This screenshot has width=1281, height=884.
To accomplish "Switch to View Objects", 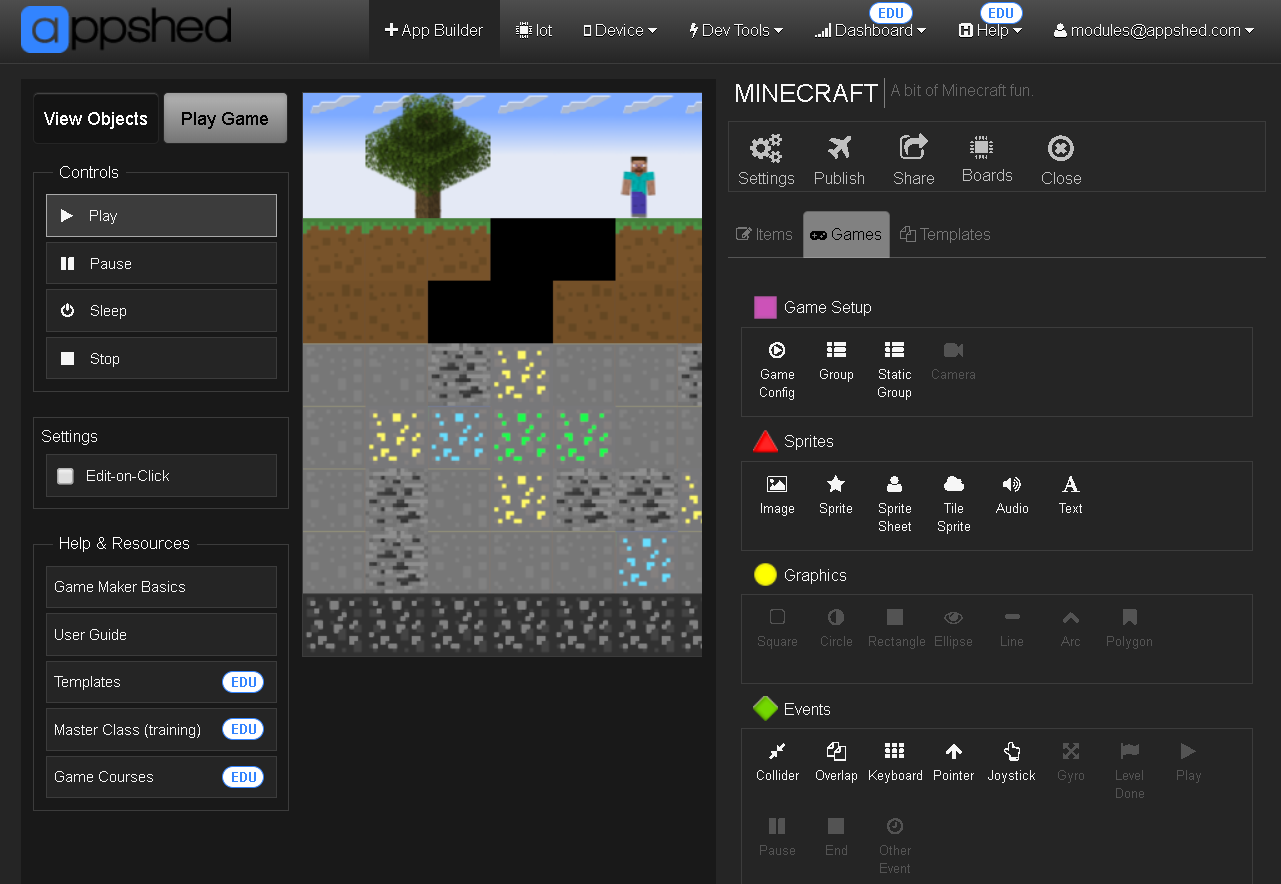I will point(96,119).
